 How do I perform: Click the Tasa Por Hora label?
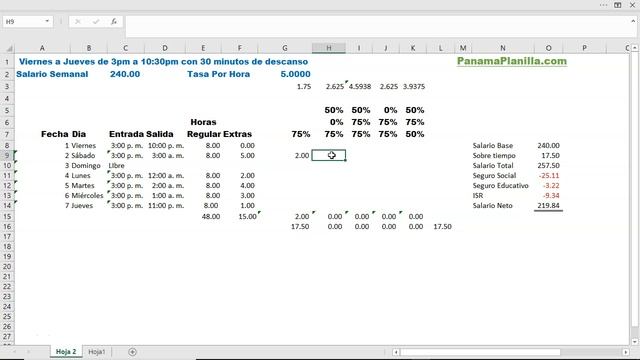tap(218, 74)
